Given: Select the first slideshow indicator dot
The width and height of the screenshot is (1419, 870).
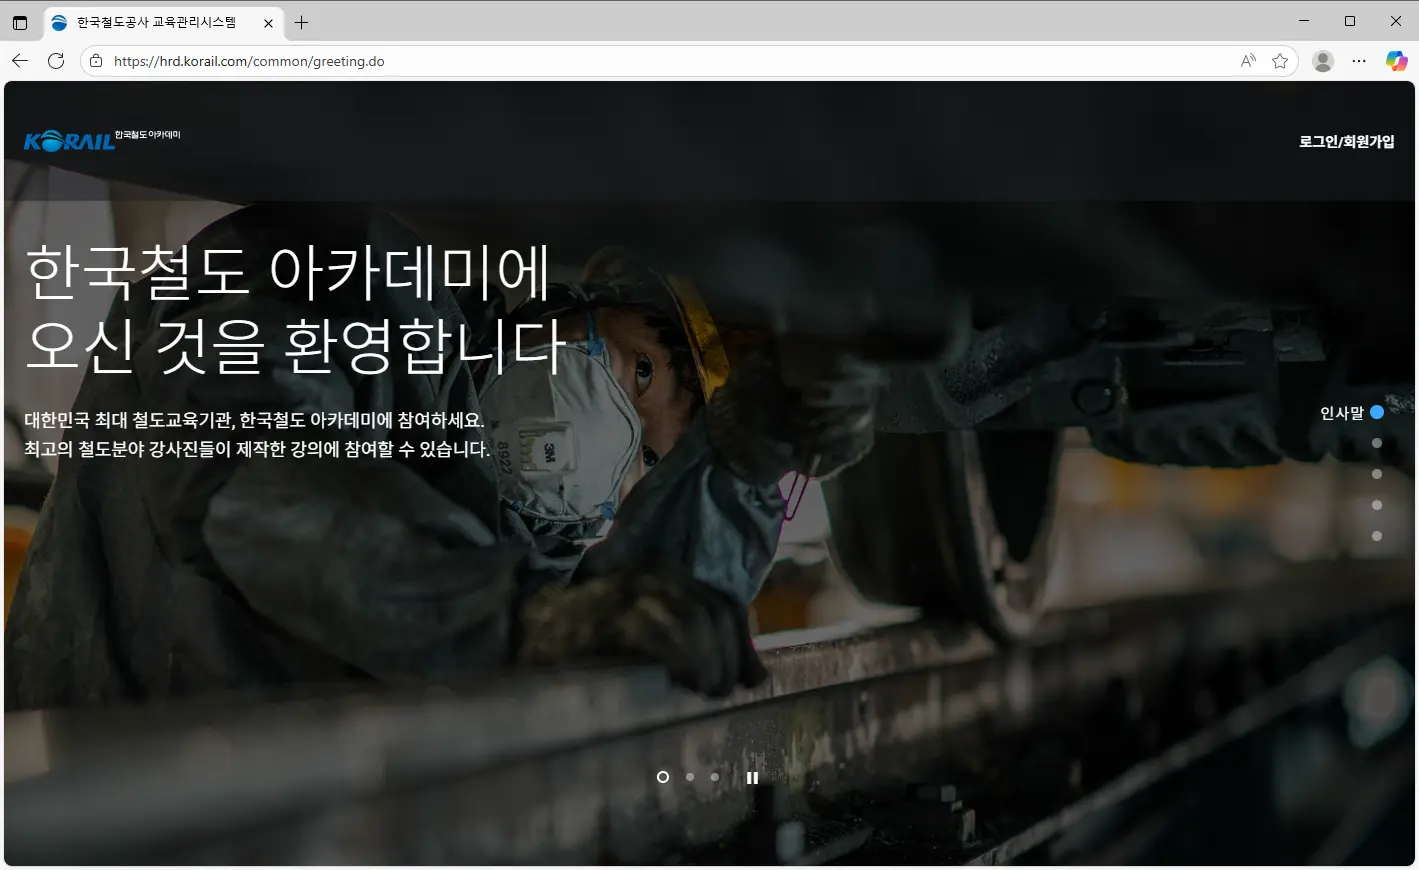Looking at the screenshot, I should tap(662, 777).
